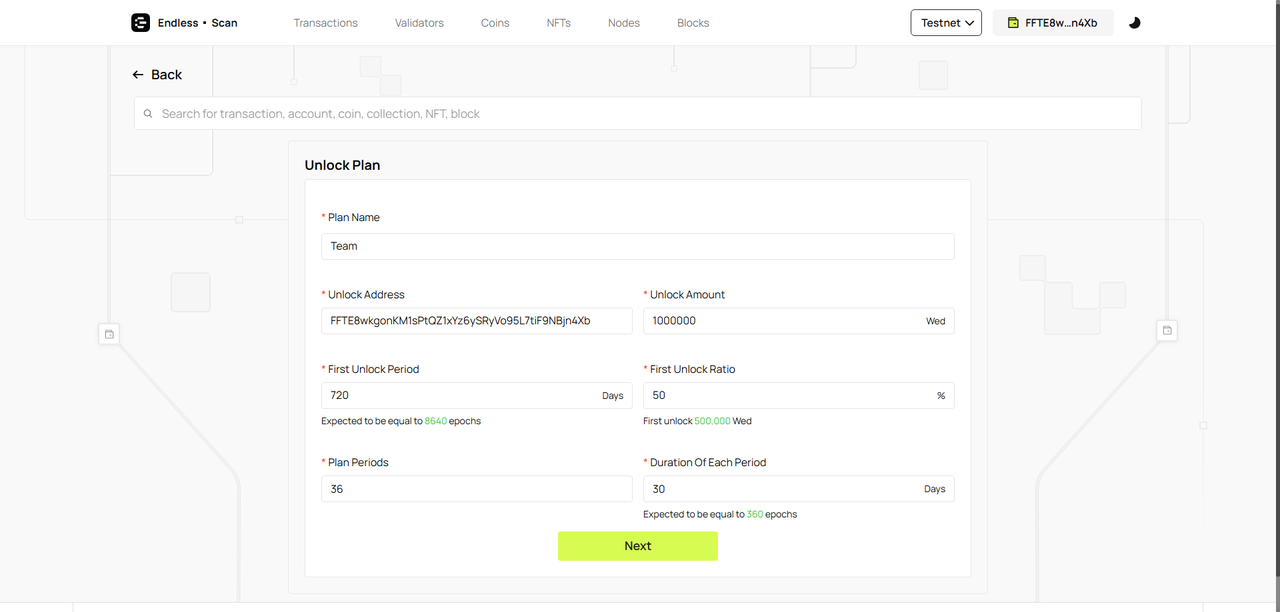
Task: Click the Endless Scan logo icon
Action: (x=141, y=23)
